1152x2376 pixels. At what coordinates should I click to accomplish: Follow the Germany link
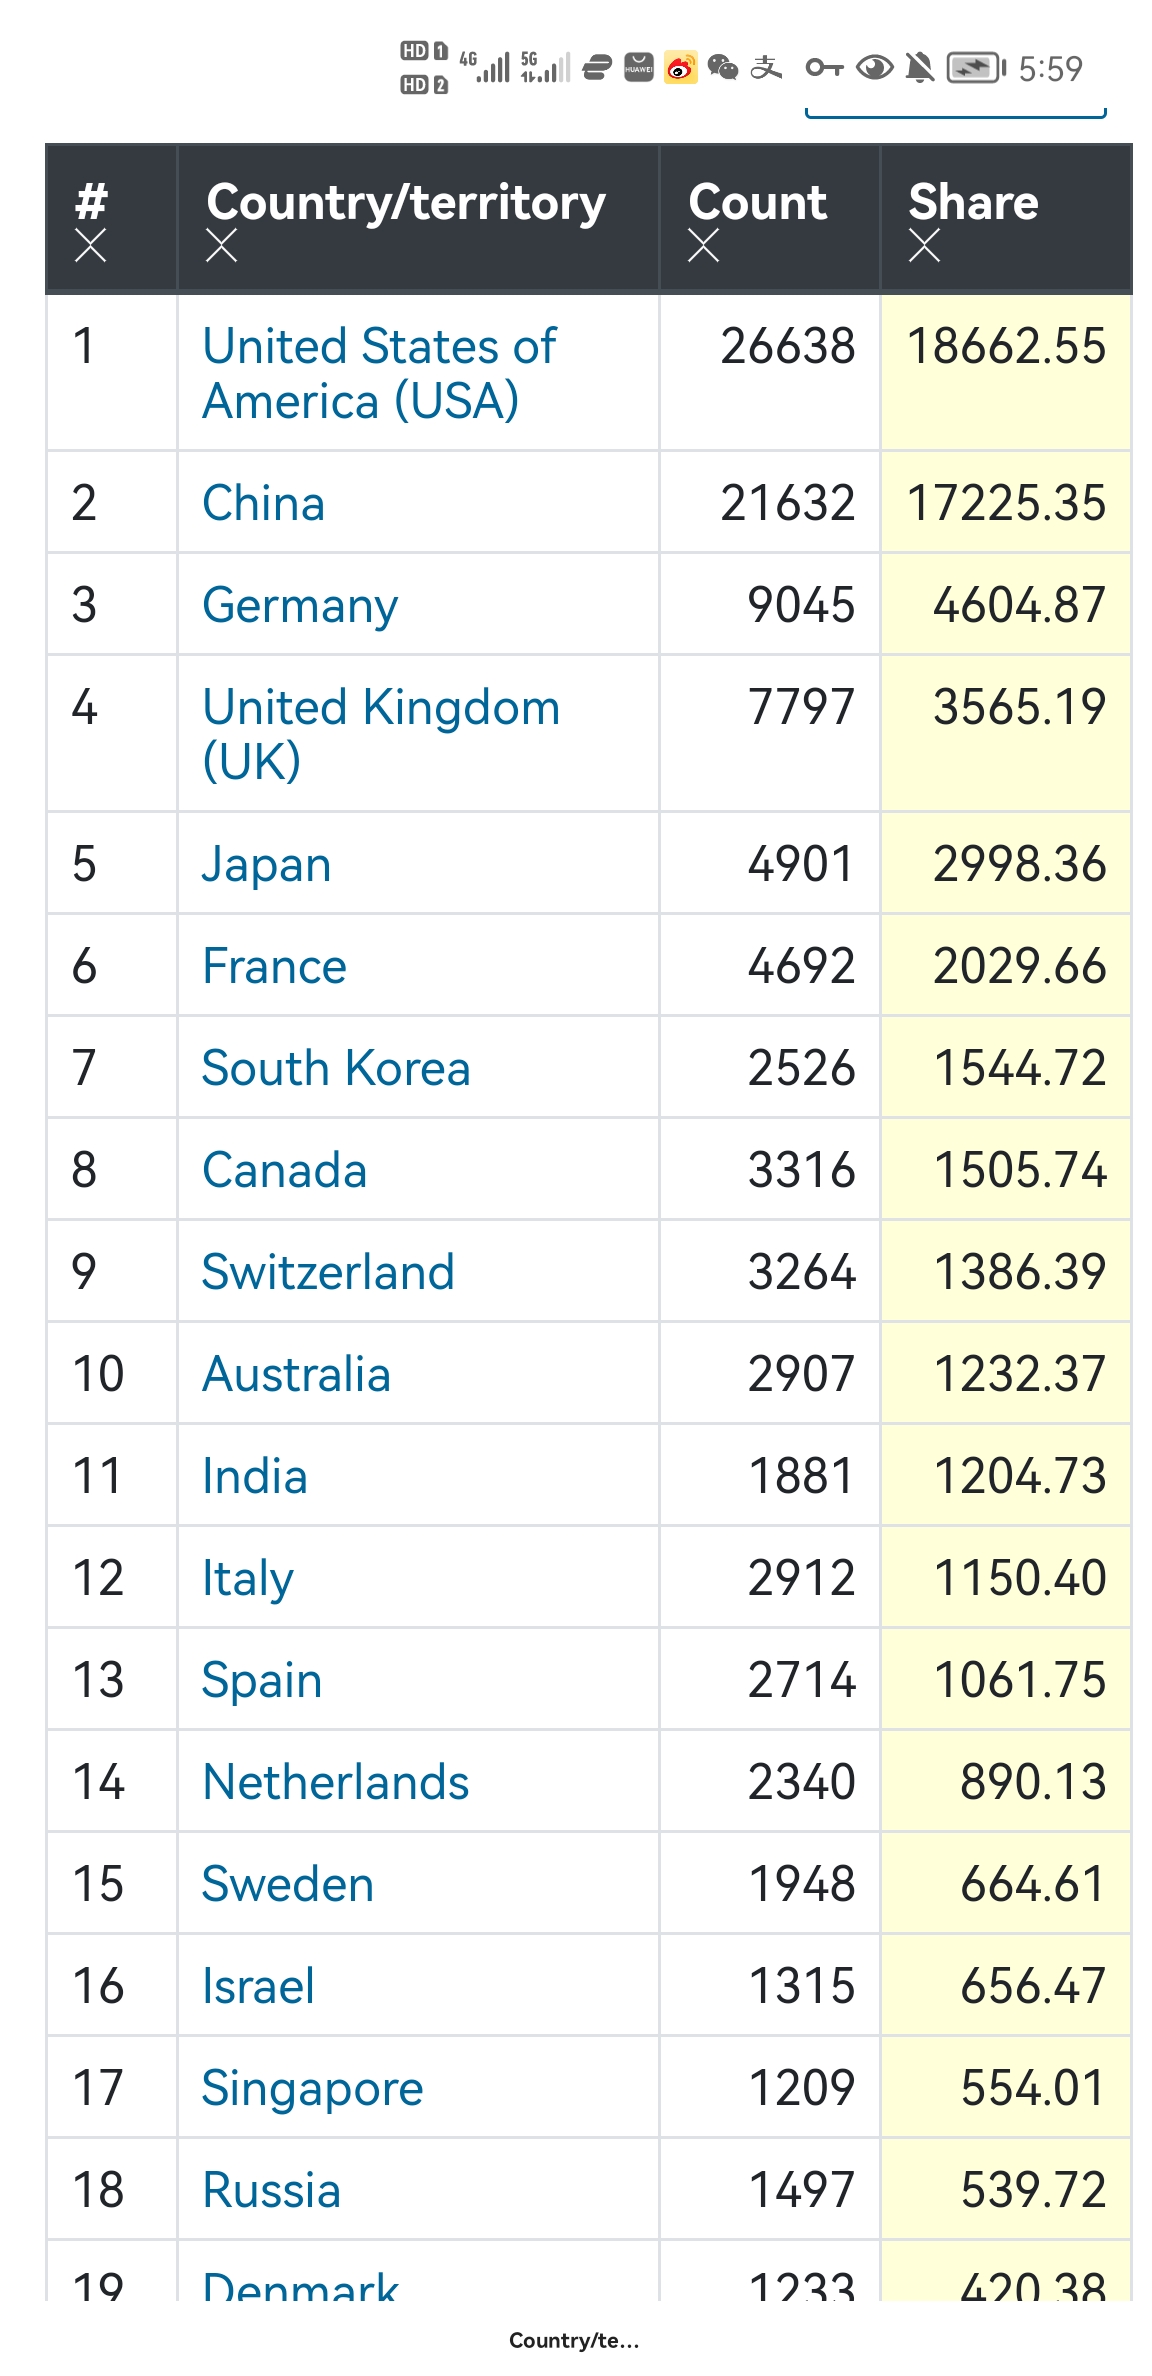[x=300, y=605]
